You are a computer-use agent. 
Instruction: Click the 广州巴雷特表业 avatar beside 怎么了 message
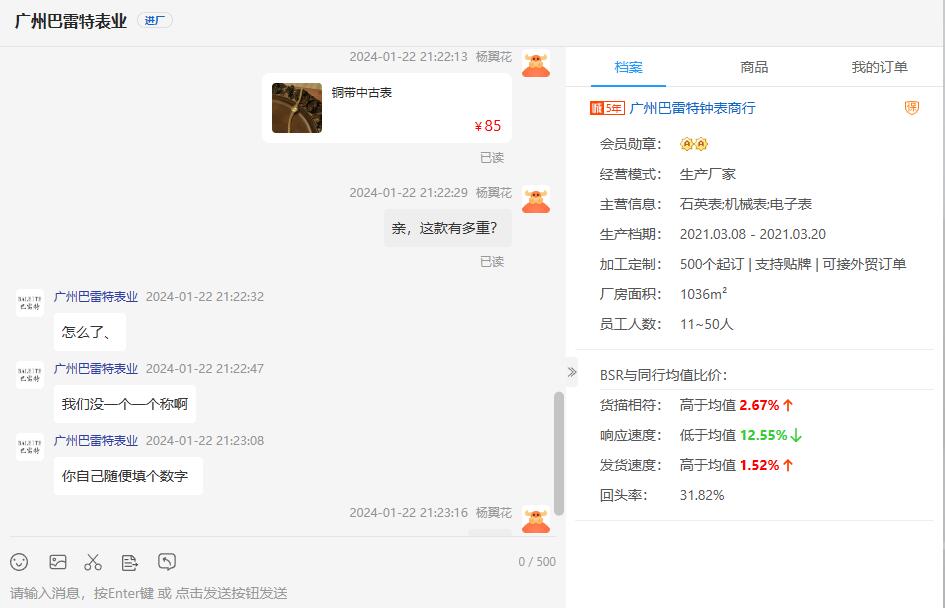pos(30,303)
